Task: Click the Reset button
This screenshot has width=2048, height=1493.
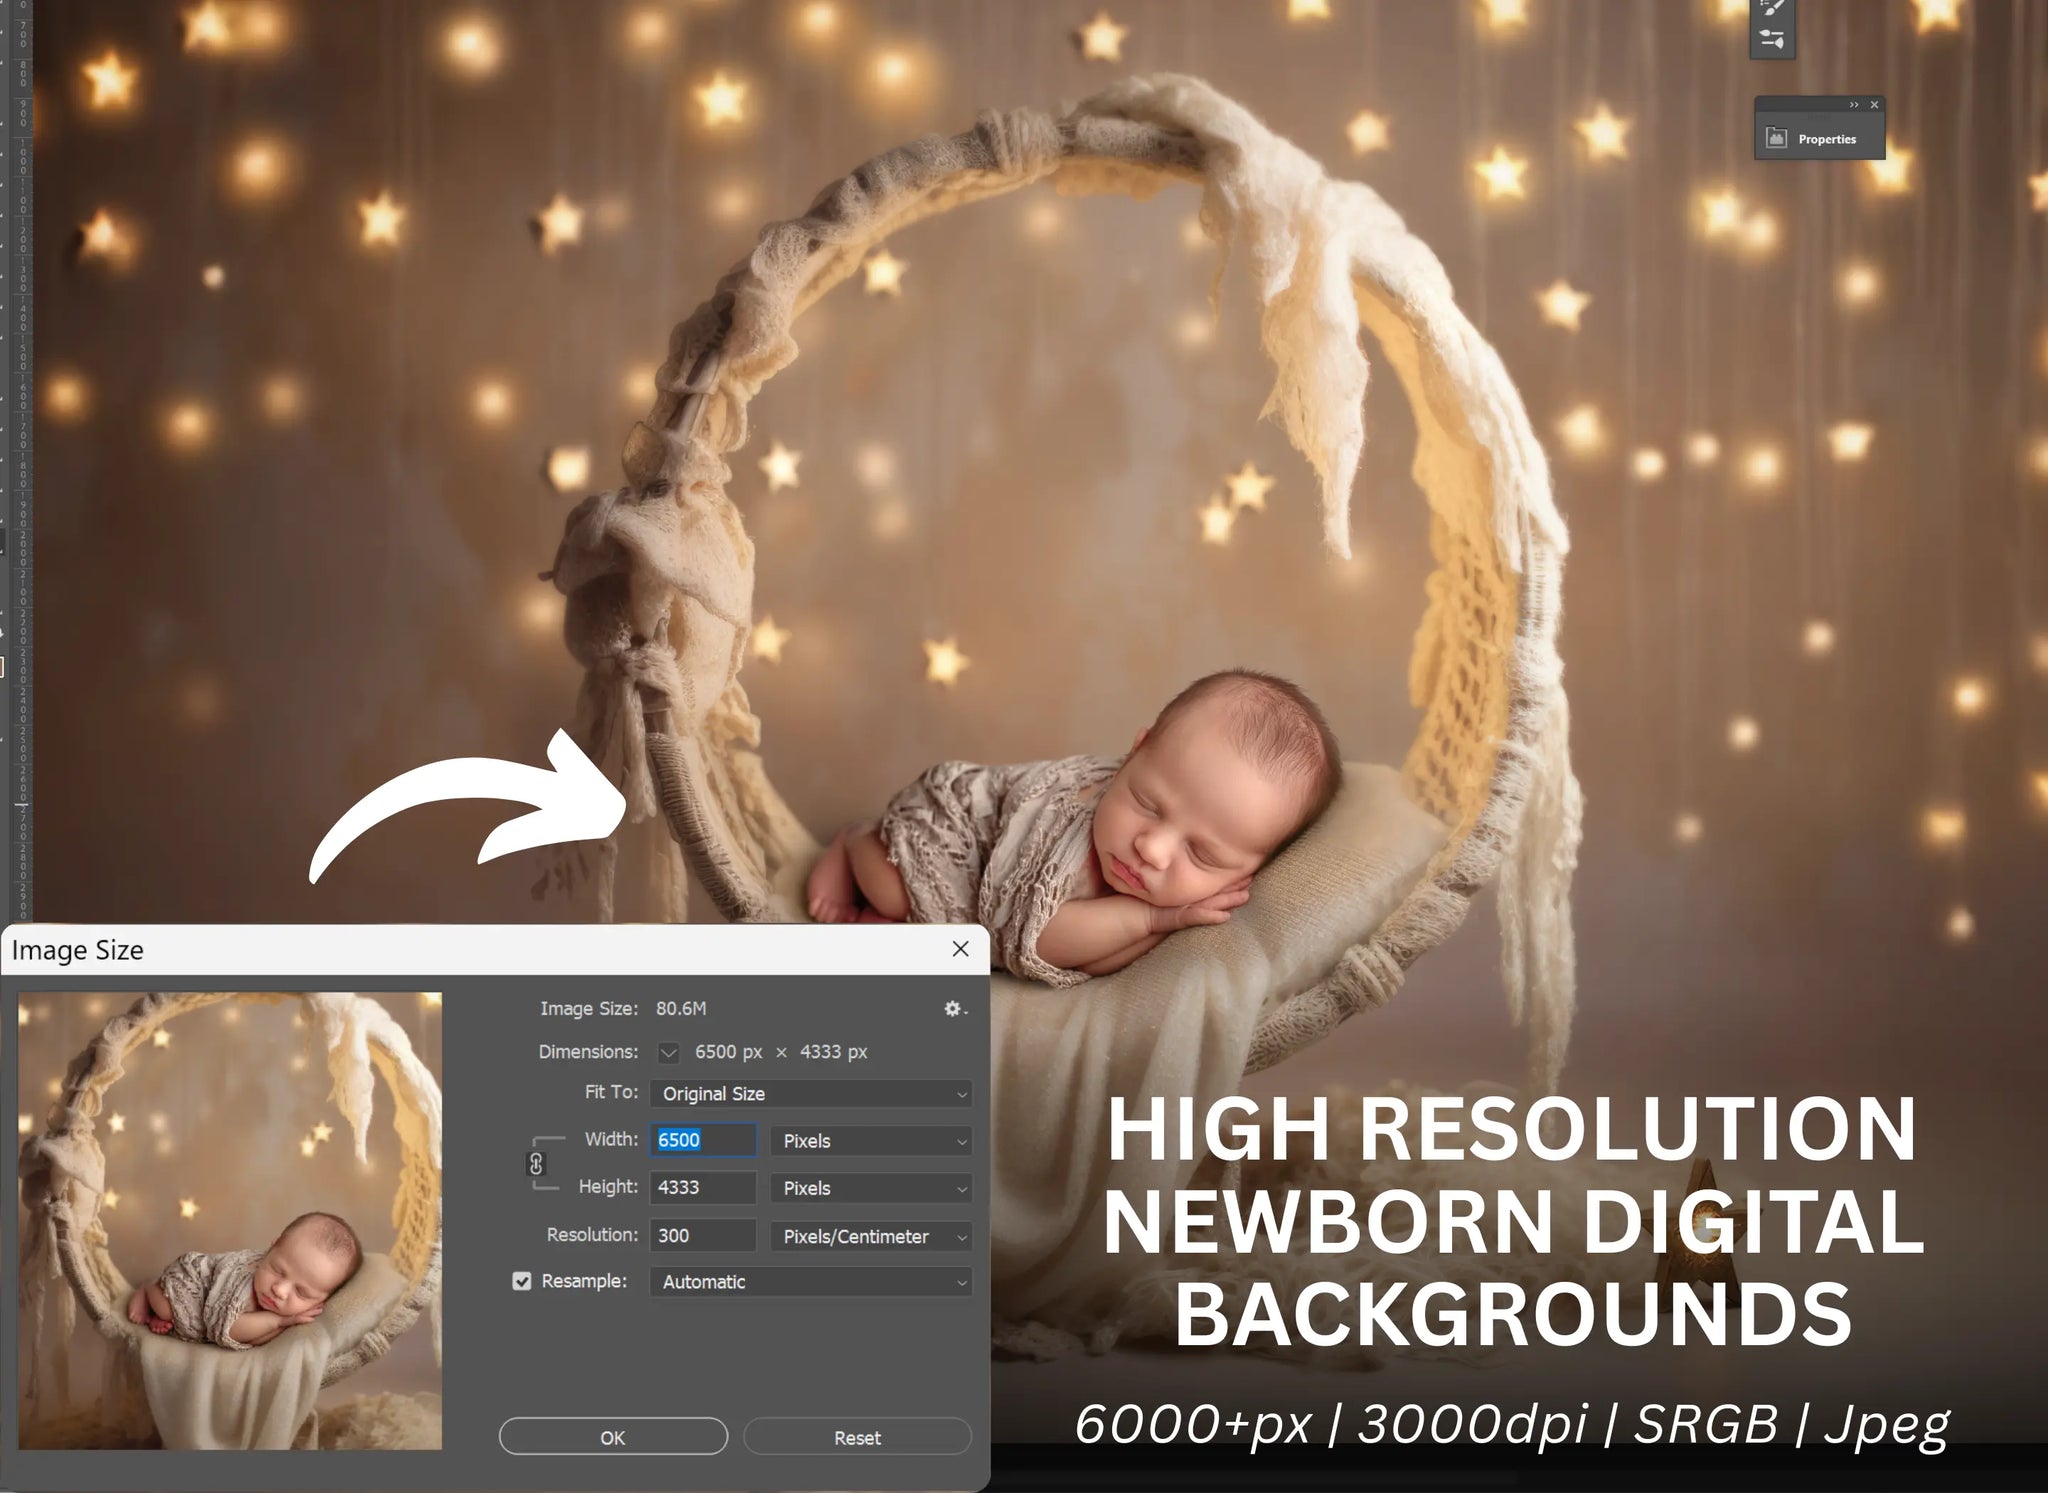Action: click(857, 1437)
